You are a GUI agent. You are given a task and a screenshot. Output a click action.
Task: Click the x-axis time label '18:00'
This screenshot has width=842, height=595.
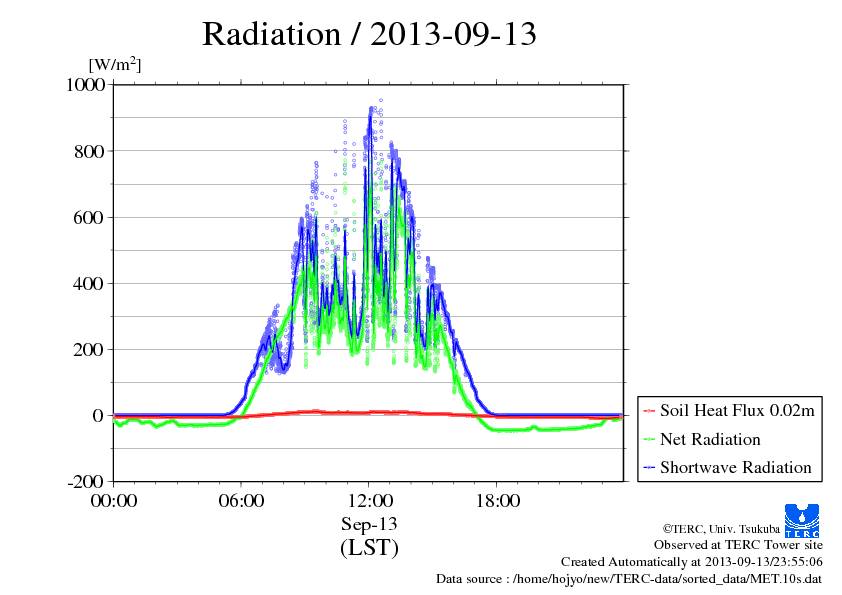coord(497,501)
